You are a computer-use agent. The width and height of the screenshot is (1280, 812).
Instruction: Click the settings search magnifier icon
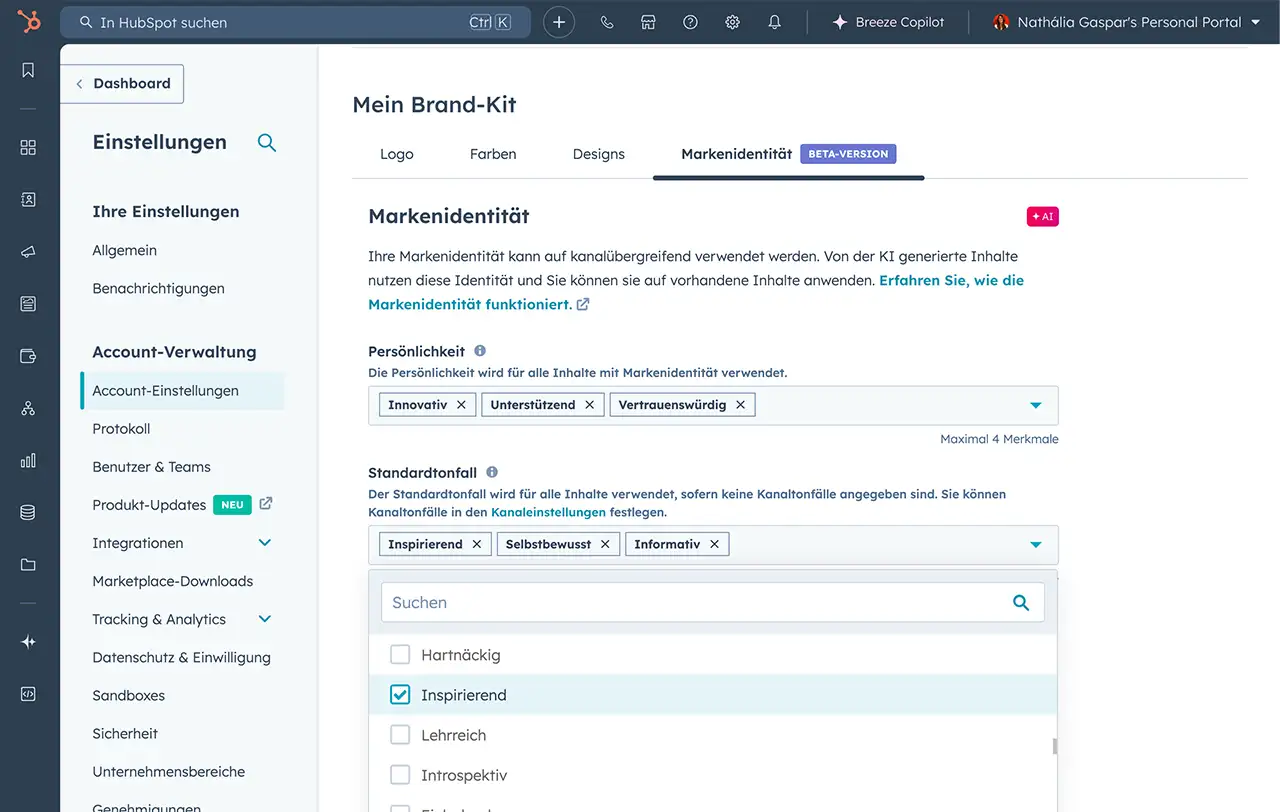(267, 142)
